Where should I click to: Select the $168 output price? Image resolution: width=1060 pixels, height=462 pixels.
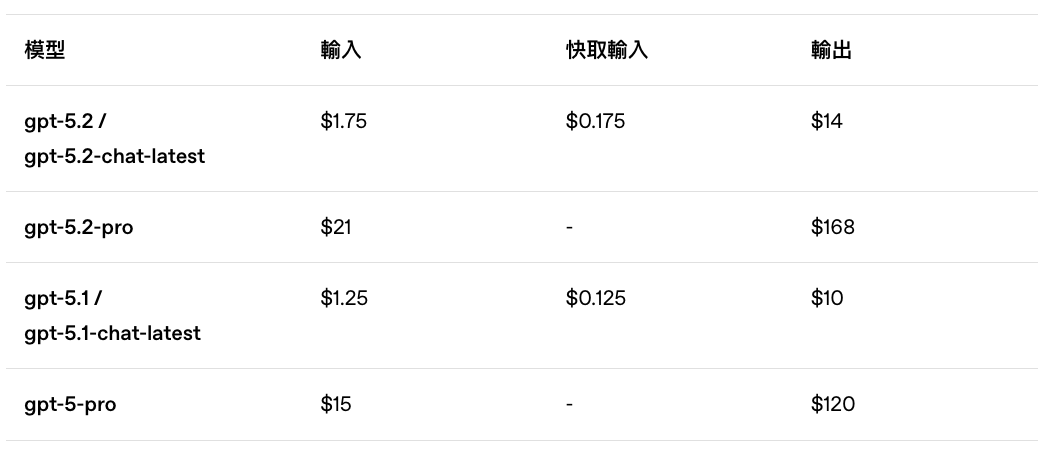pos(833,227)
